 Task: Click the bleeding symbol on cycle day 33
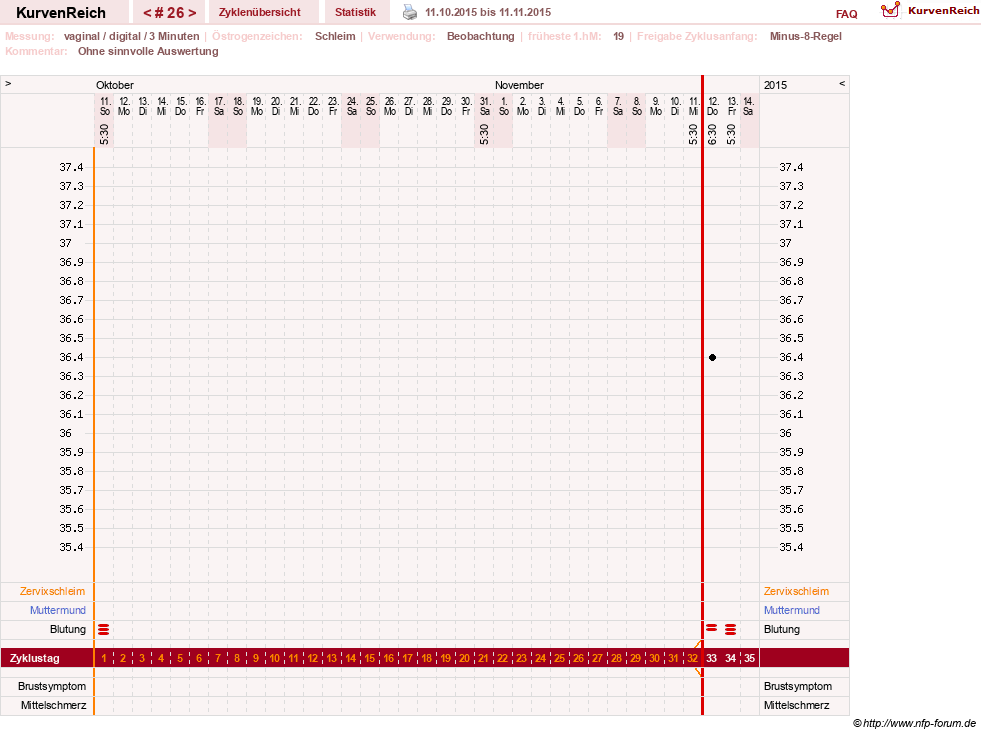point(711,627)
